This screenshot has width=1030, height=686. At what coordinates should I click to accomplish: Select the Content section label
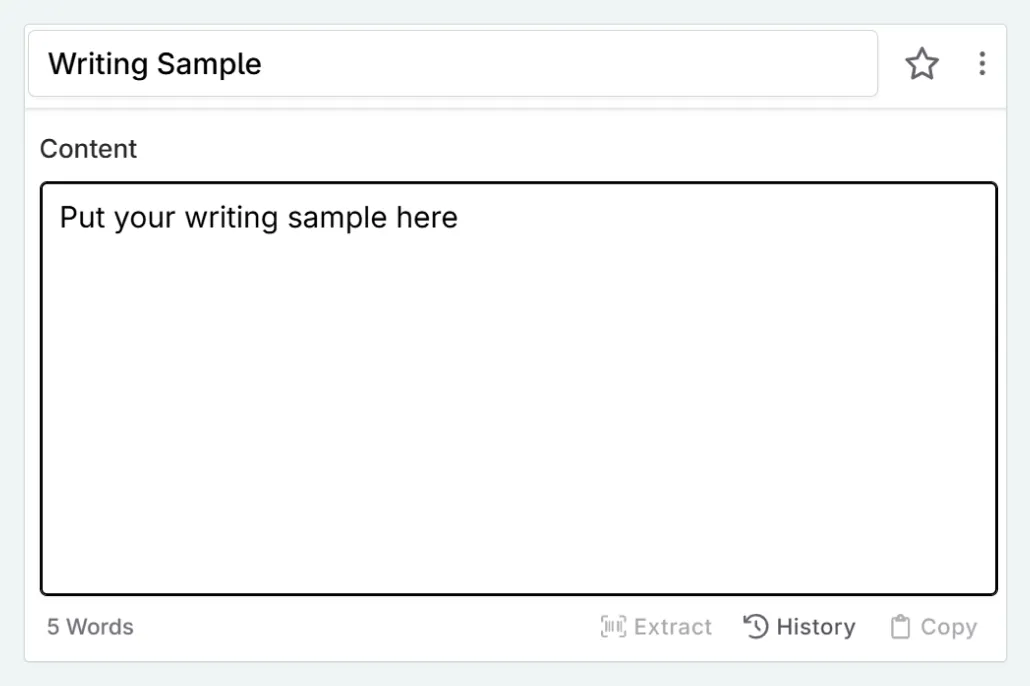(88, 148)
